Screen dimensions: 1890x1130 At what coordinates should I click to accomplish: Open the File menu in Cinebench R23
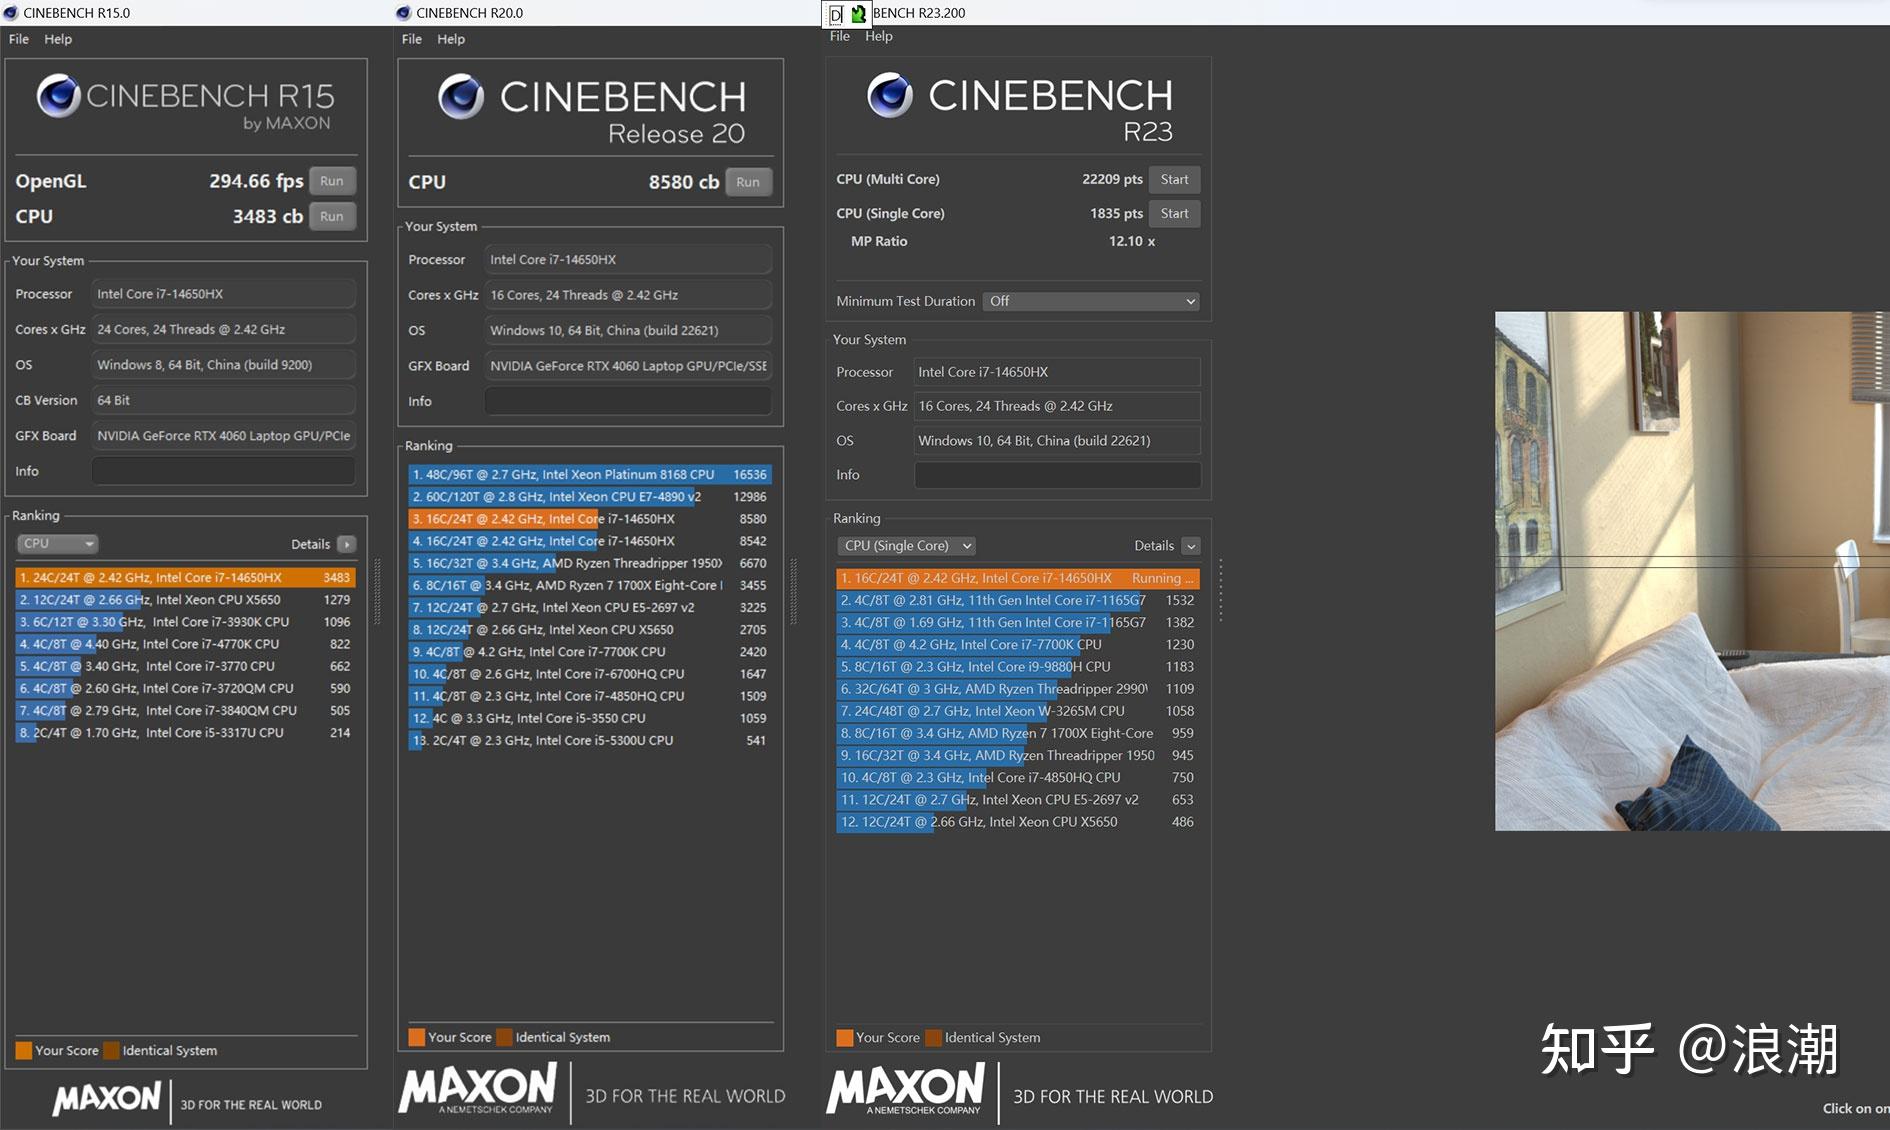(x=840, y=36)
